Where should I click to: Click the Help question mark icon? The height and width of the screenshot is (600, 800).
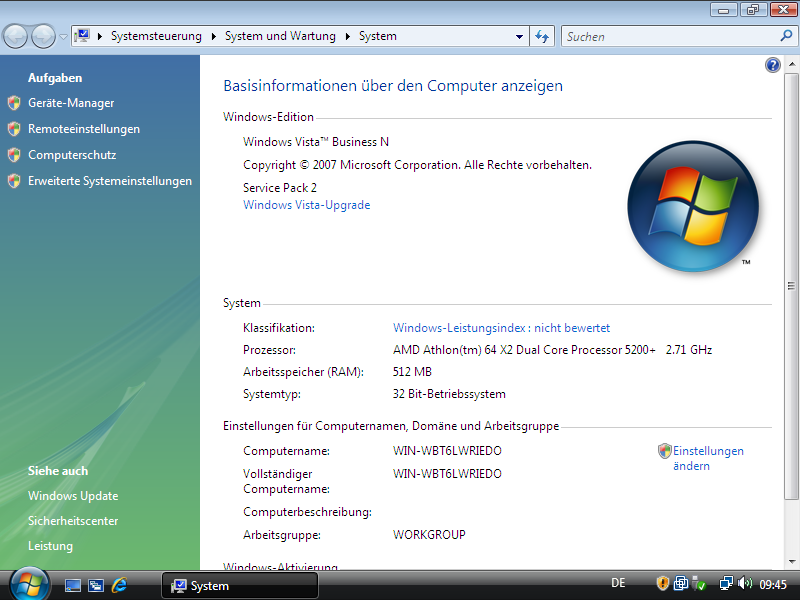click(772, 64)
